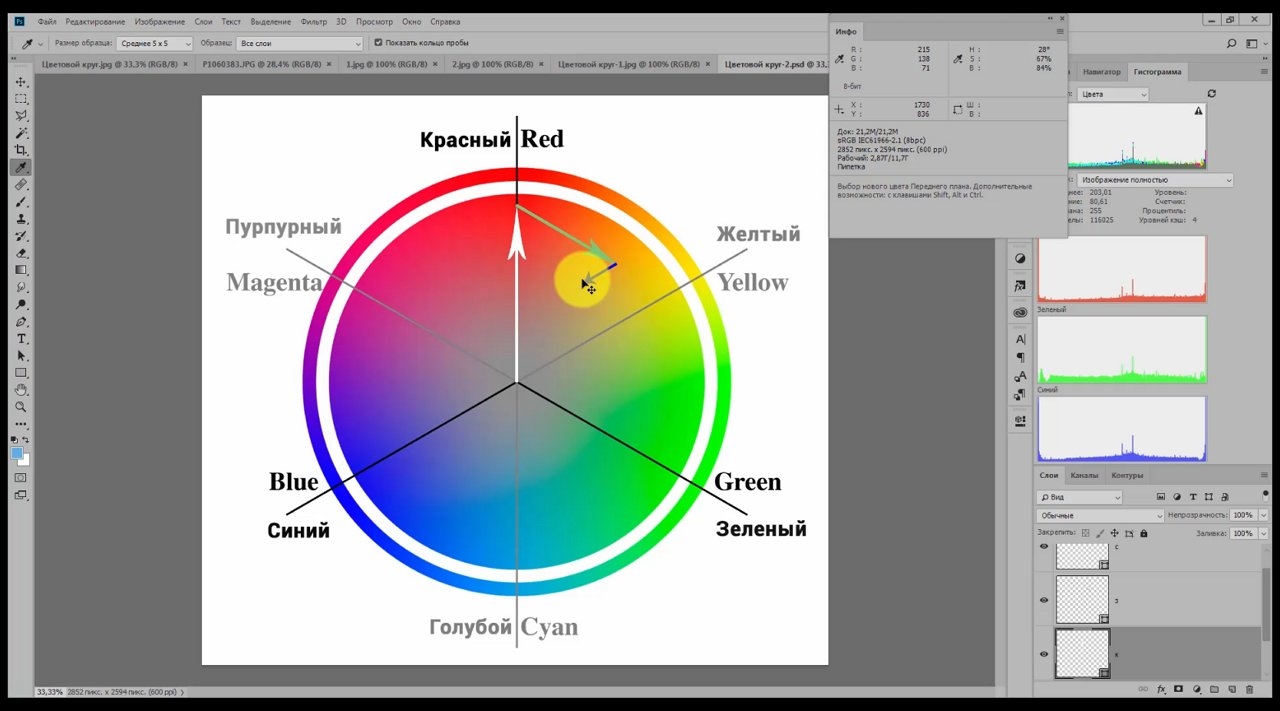Create a new layer
This screenshot has height=711, width=1280.
[1231, 689]
